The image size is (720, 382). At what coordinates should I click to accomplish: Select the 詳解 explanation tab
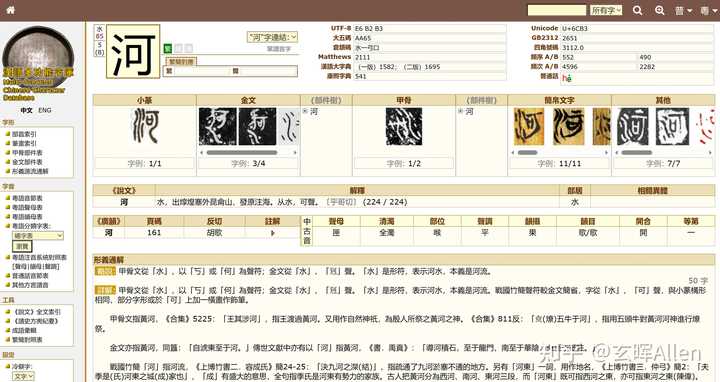tap(105, 290)
